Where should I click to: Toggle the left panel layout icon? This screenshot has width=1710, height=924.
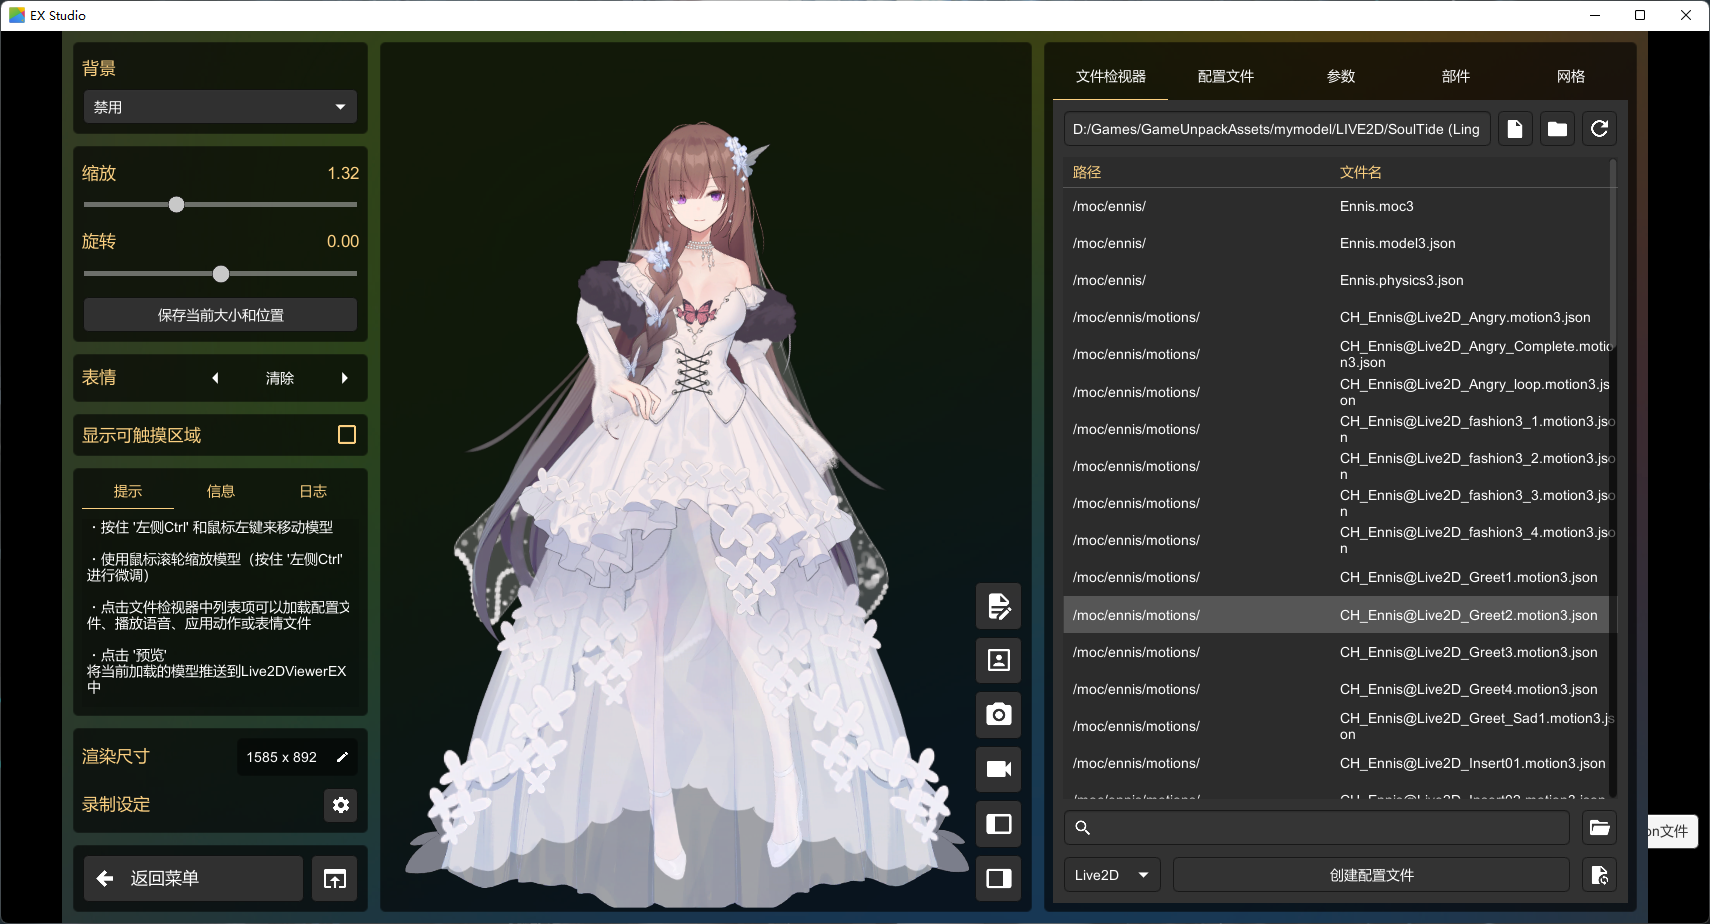point(998,824)
